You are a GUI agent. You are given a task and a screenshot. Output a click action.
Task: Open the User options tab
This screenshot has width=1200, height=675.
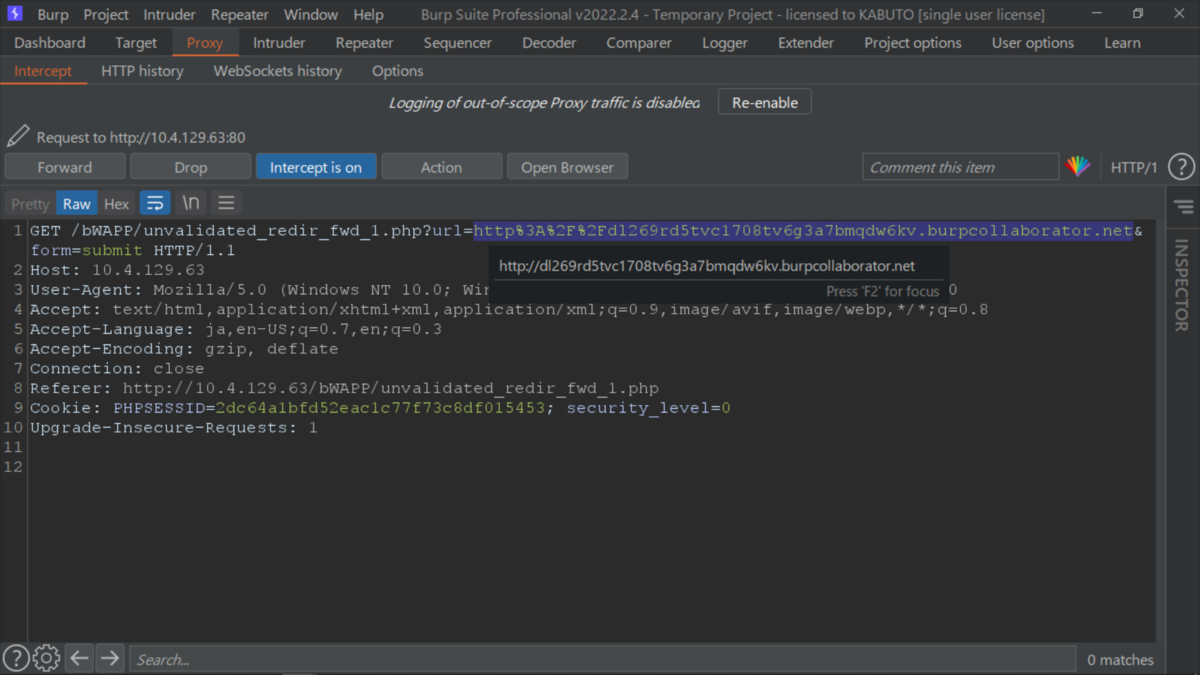coord(1033,43)
